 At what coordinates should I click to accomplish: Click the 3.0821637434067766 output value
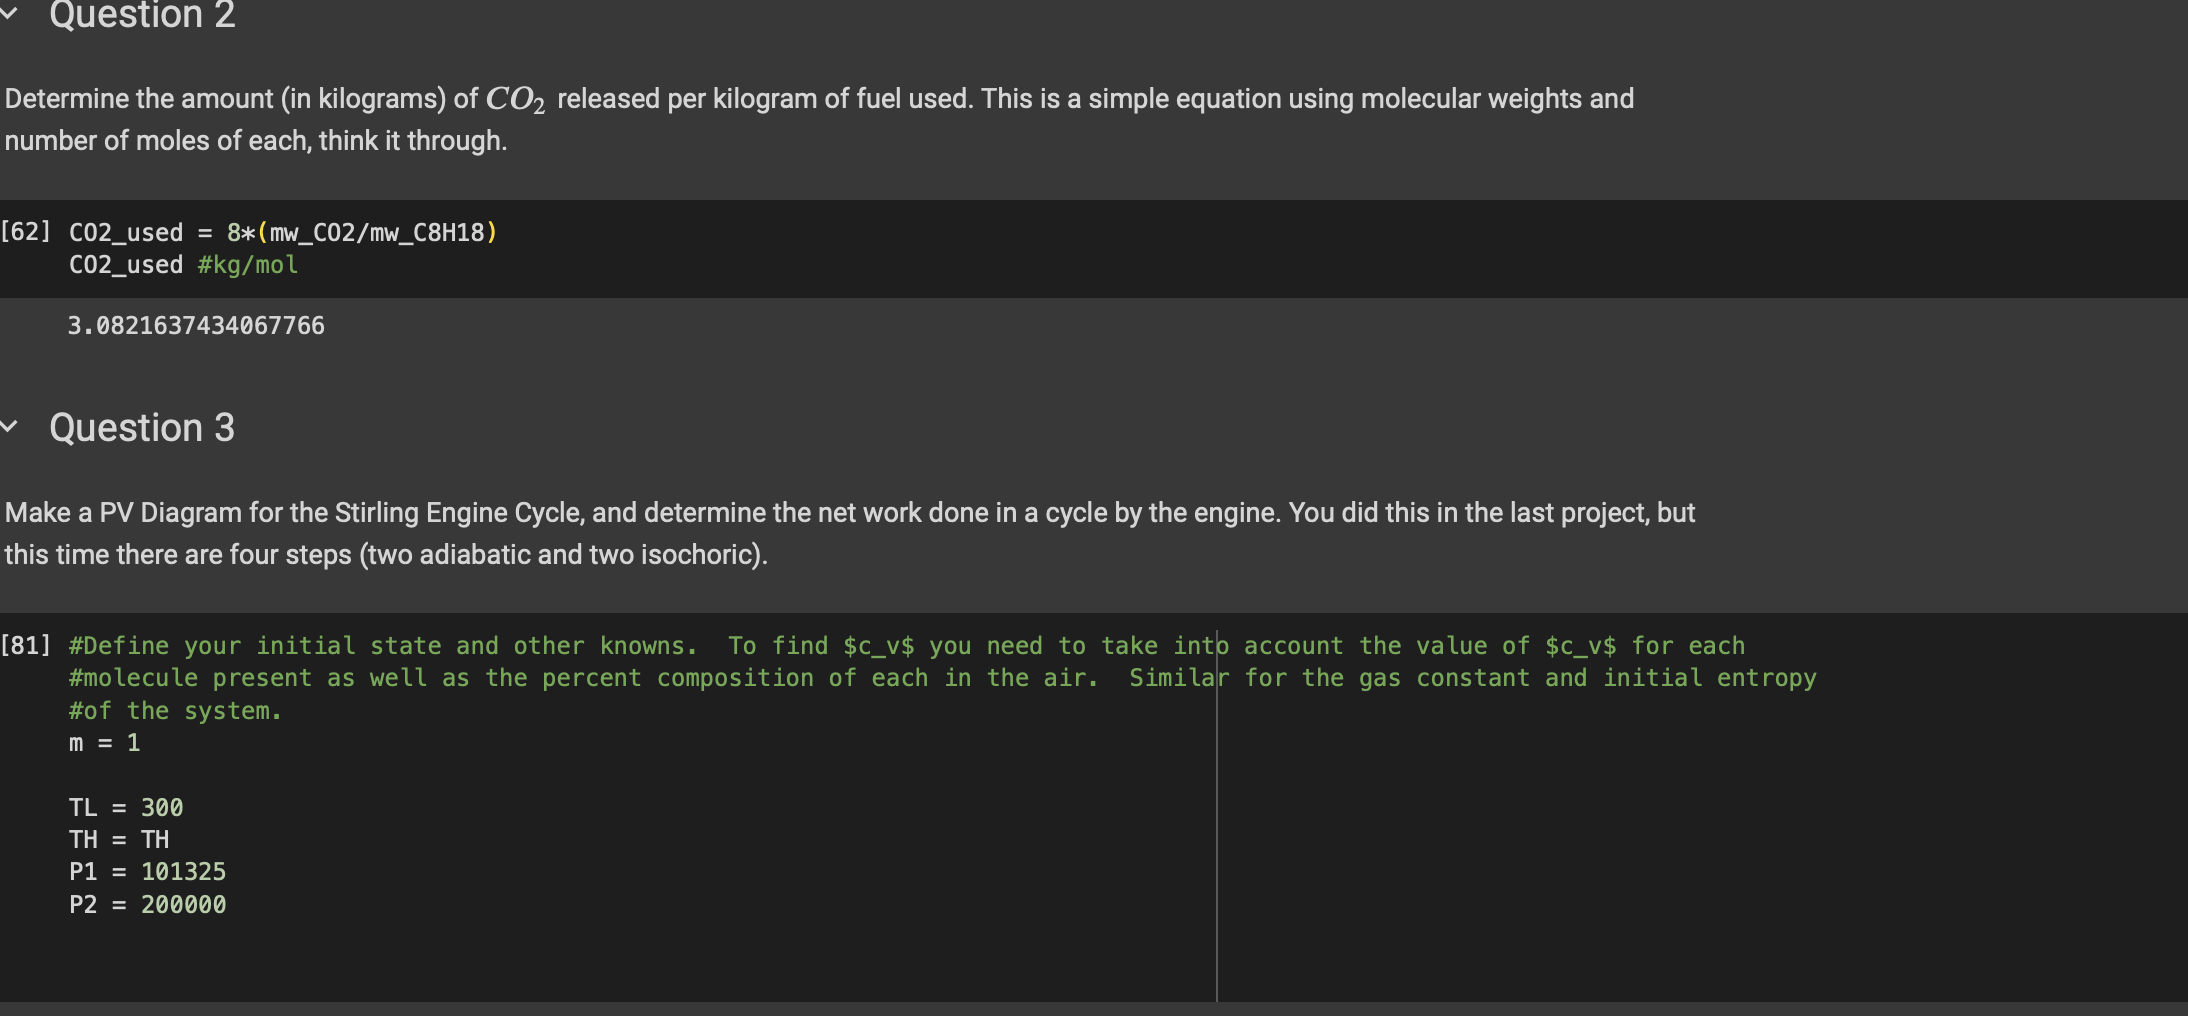coord(196,326)
